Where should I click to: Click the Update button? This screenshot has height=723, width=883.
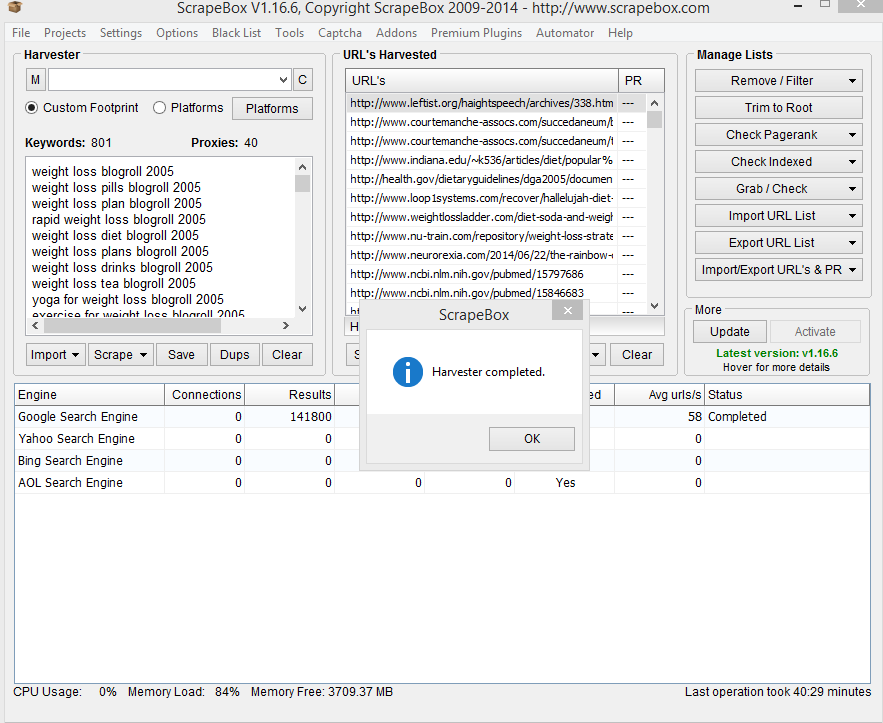[730, 332]
